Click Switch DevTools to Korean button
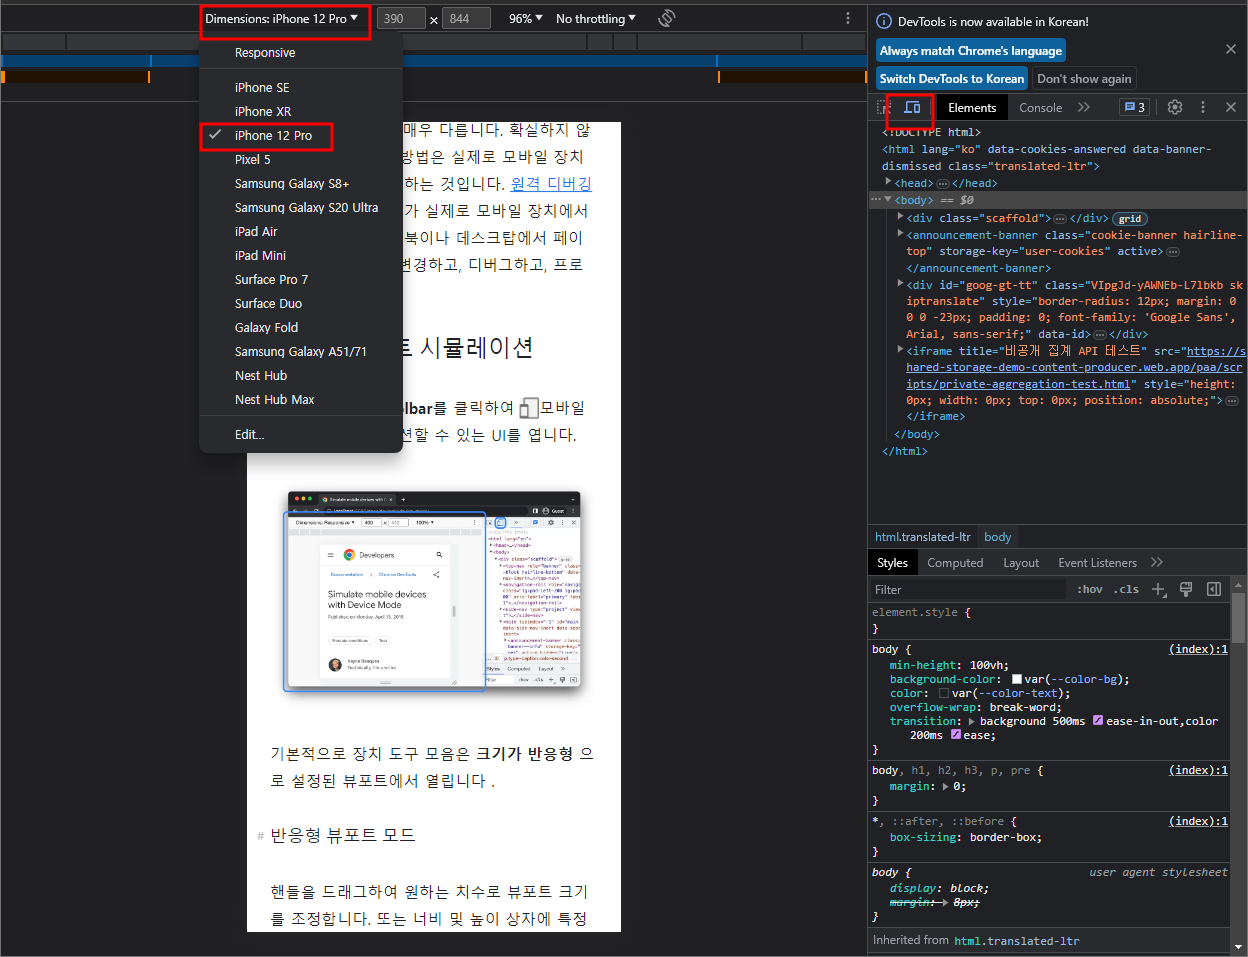The image size is (1248, 957). pos(952,78)
